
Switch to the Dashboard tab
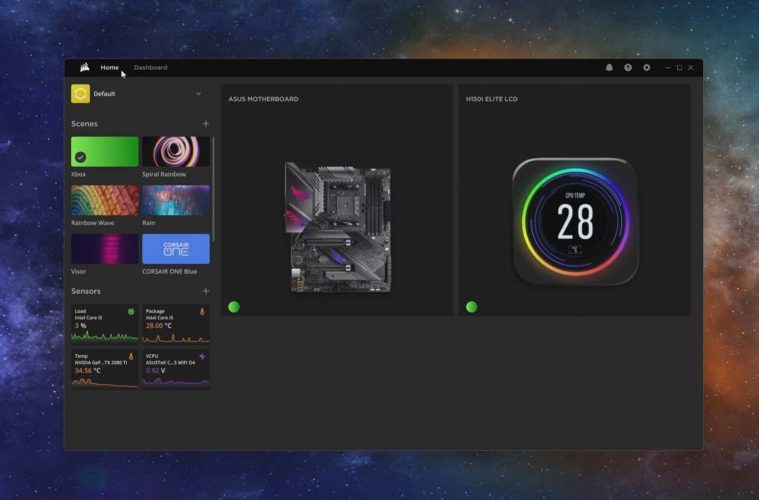pos(151,67)
